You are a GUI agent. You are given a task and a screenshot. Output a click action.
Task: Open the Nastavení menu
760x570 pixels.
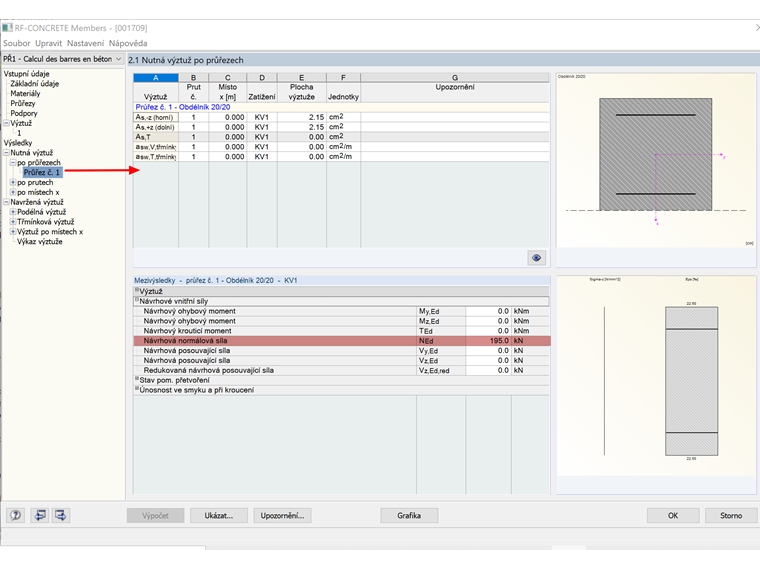pyautogui.click(x=85, y=43)
